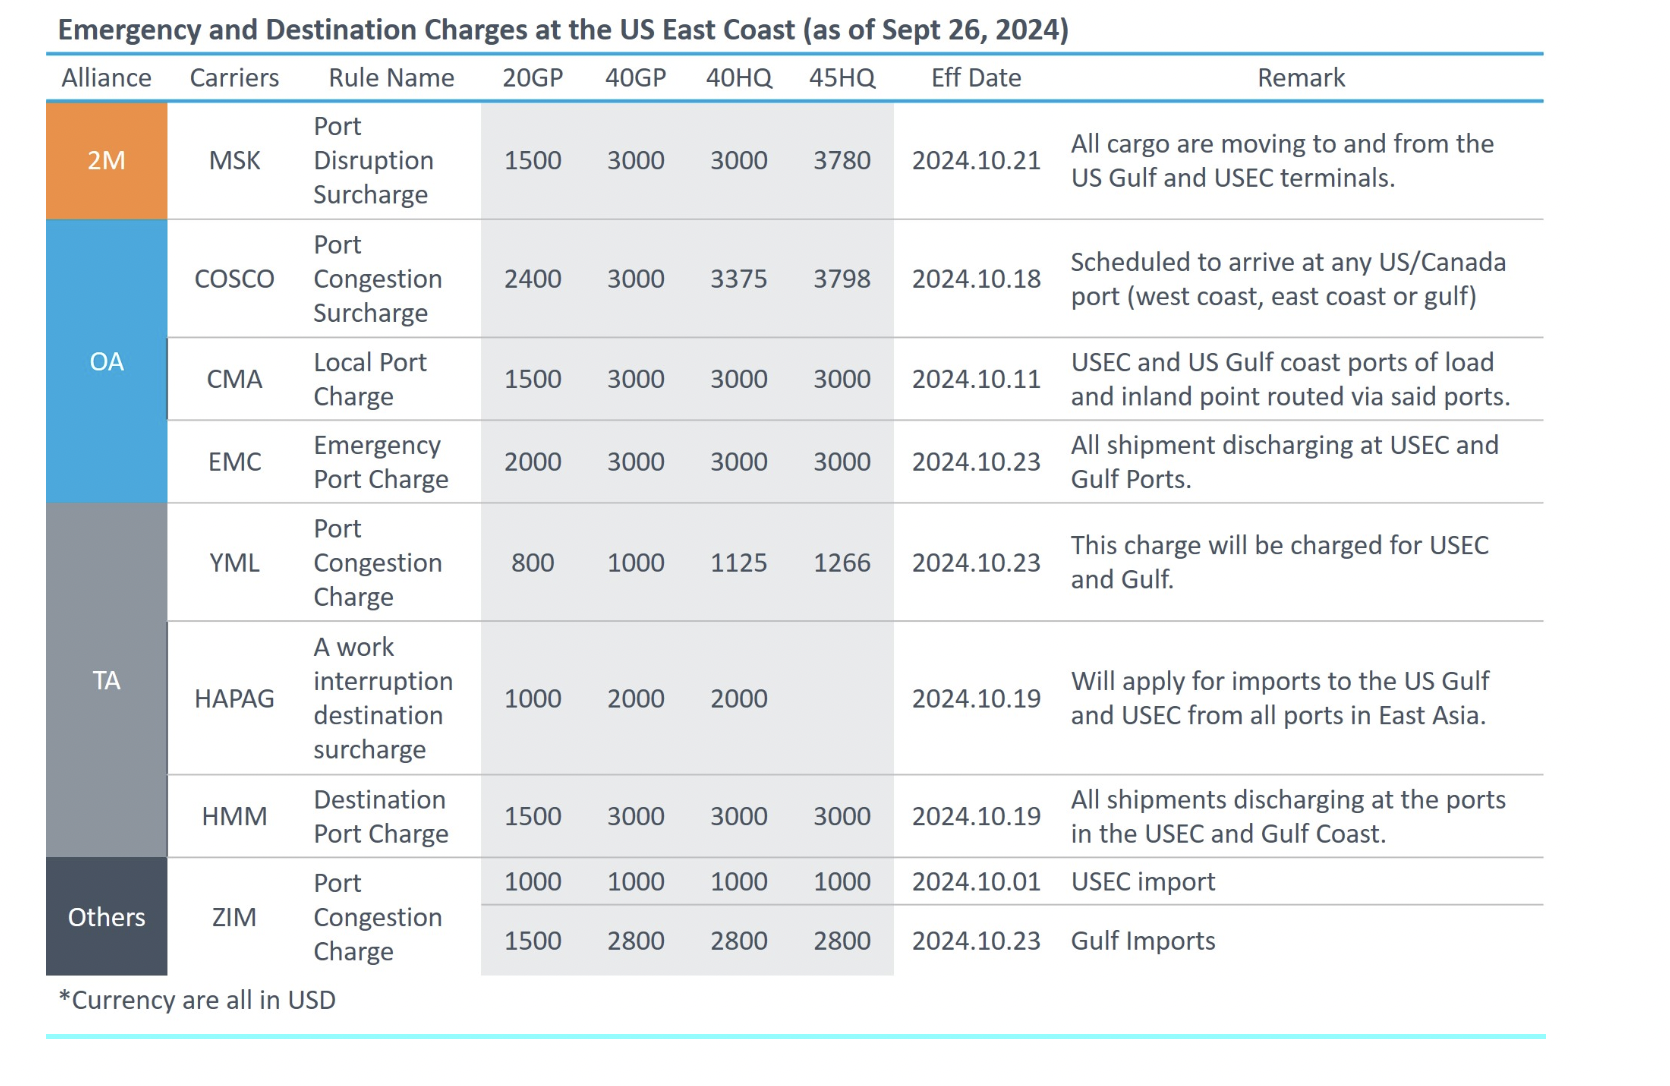Click YML's 45HQ value 1266
The image size is (1670, 1086).
pyautogui.click(x=842, y=563)
